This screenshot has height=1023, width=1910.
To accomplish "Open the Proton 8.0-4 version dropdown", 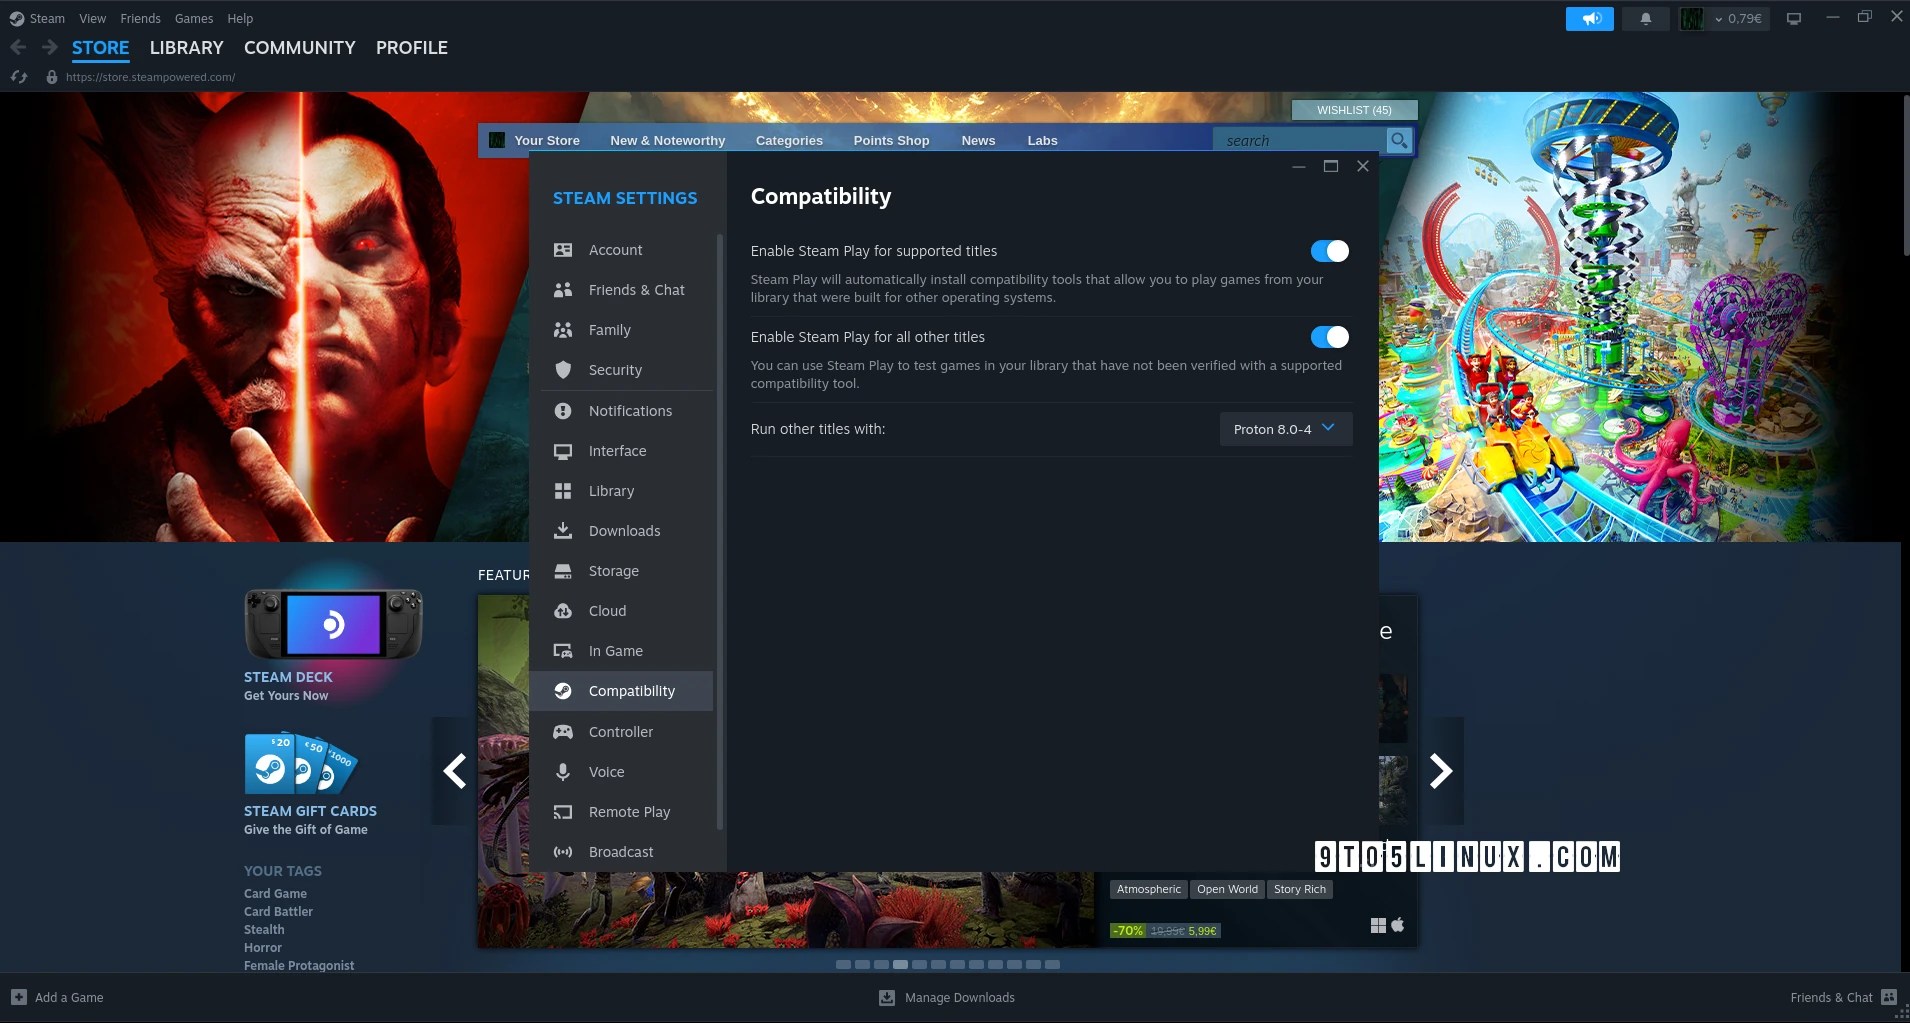I will pos(1285,428).
